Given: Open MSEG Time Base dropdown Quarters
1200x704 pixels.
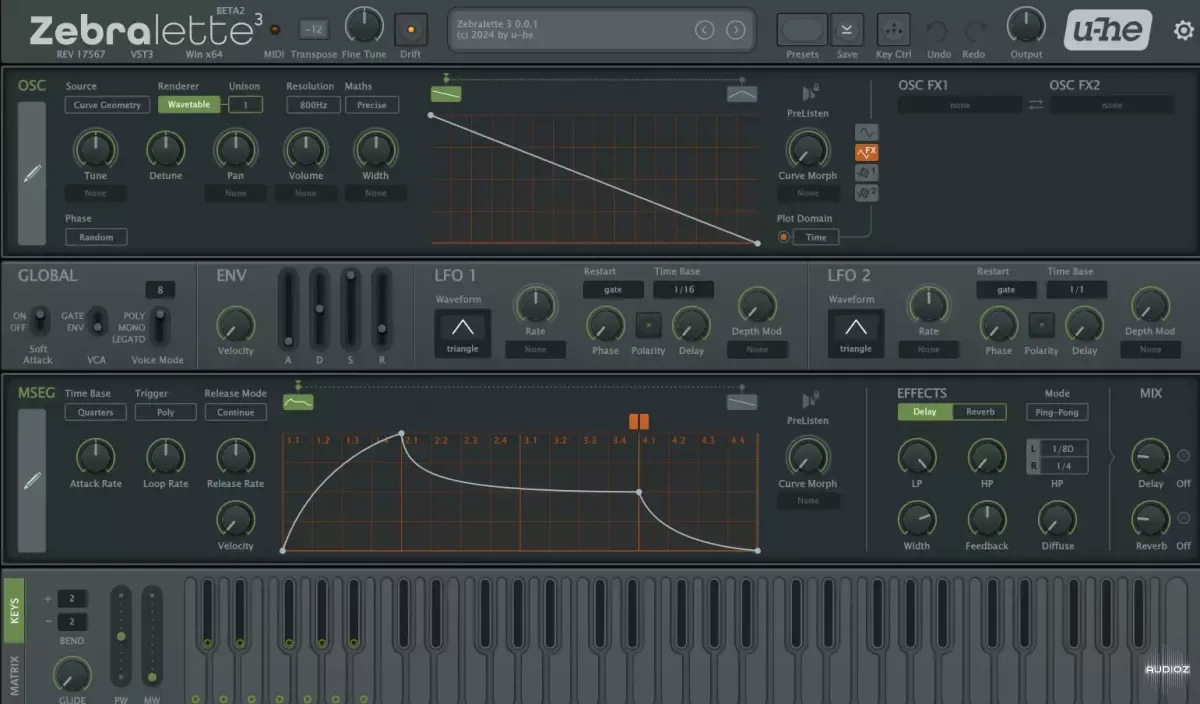Looking at the screenshot, I should (x=96, y=412).
